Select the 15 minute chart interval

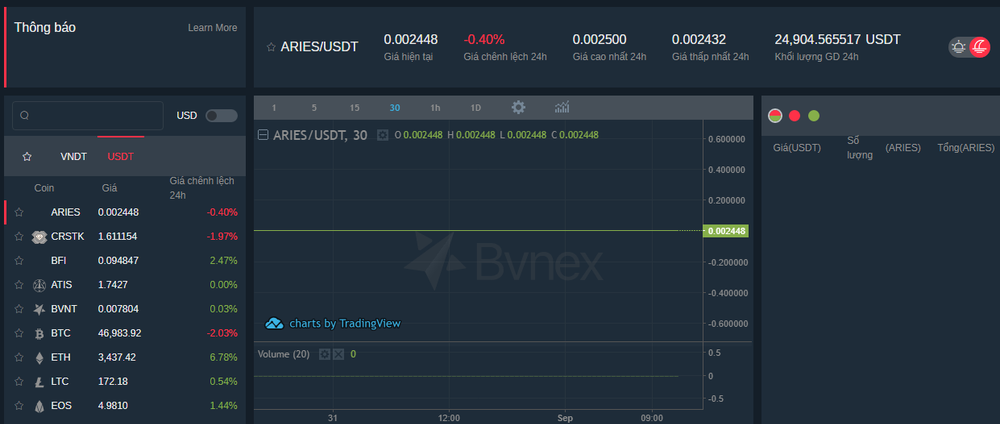355,108
